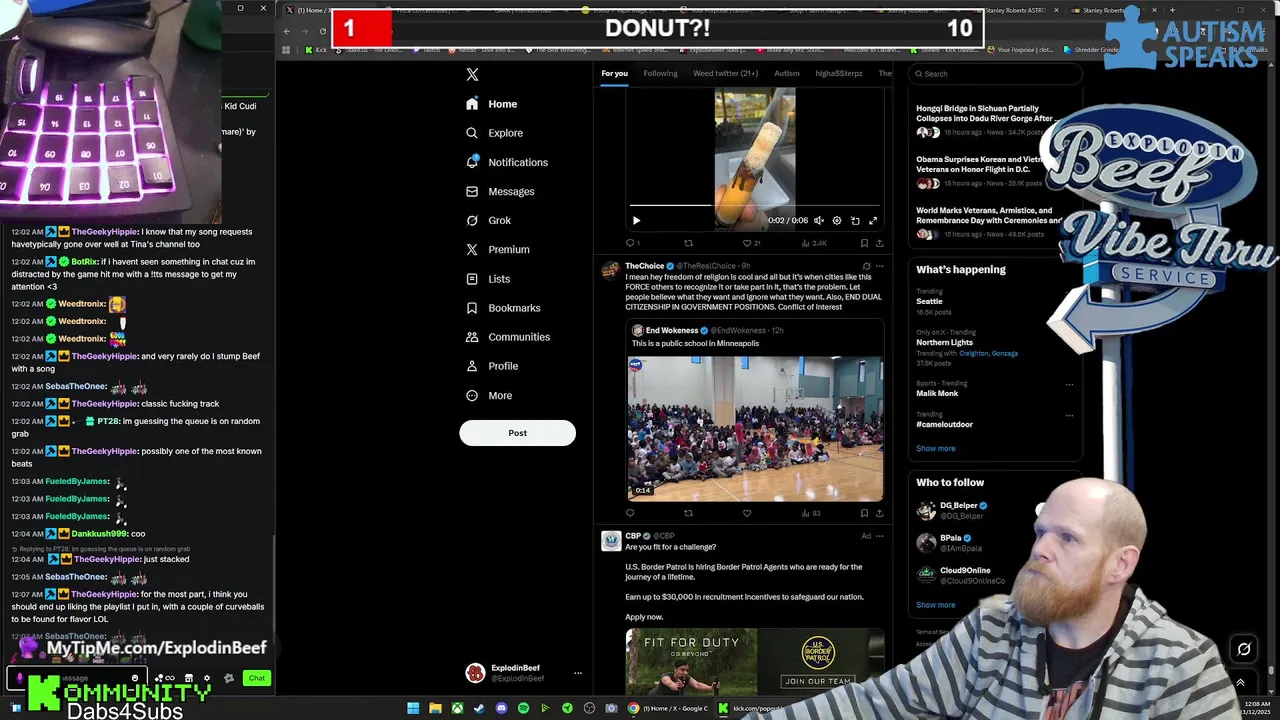Open the Premium page

(x=497, y=249)
